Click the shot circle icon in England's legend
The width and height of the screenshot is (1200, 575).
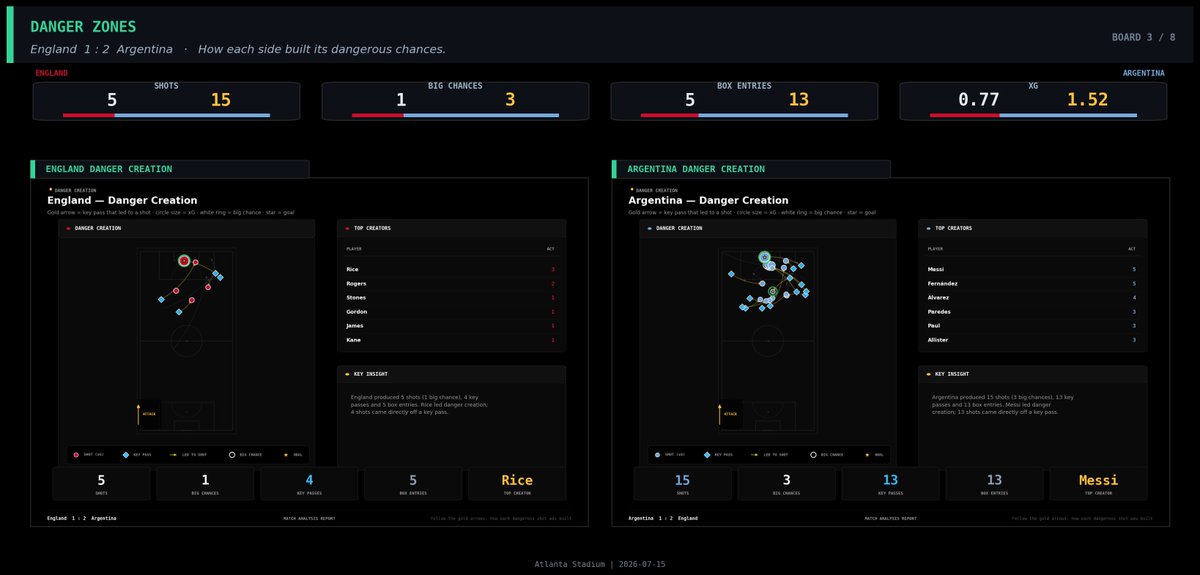[76, 455]
